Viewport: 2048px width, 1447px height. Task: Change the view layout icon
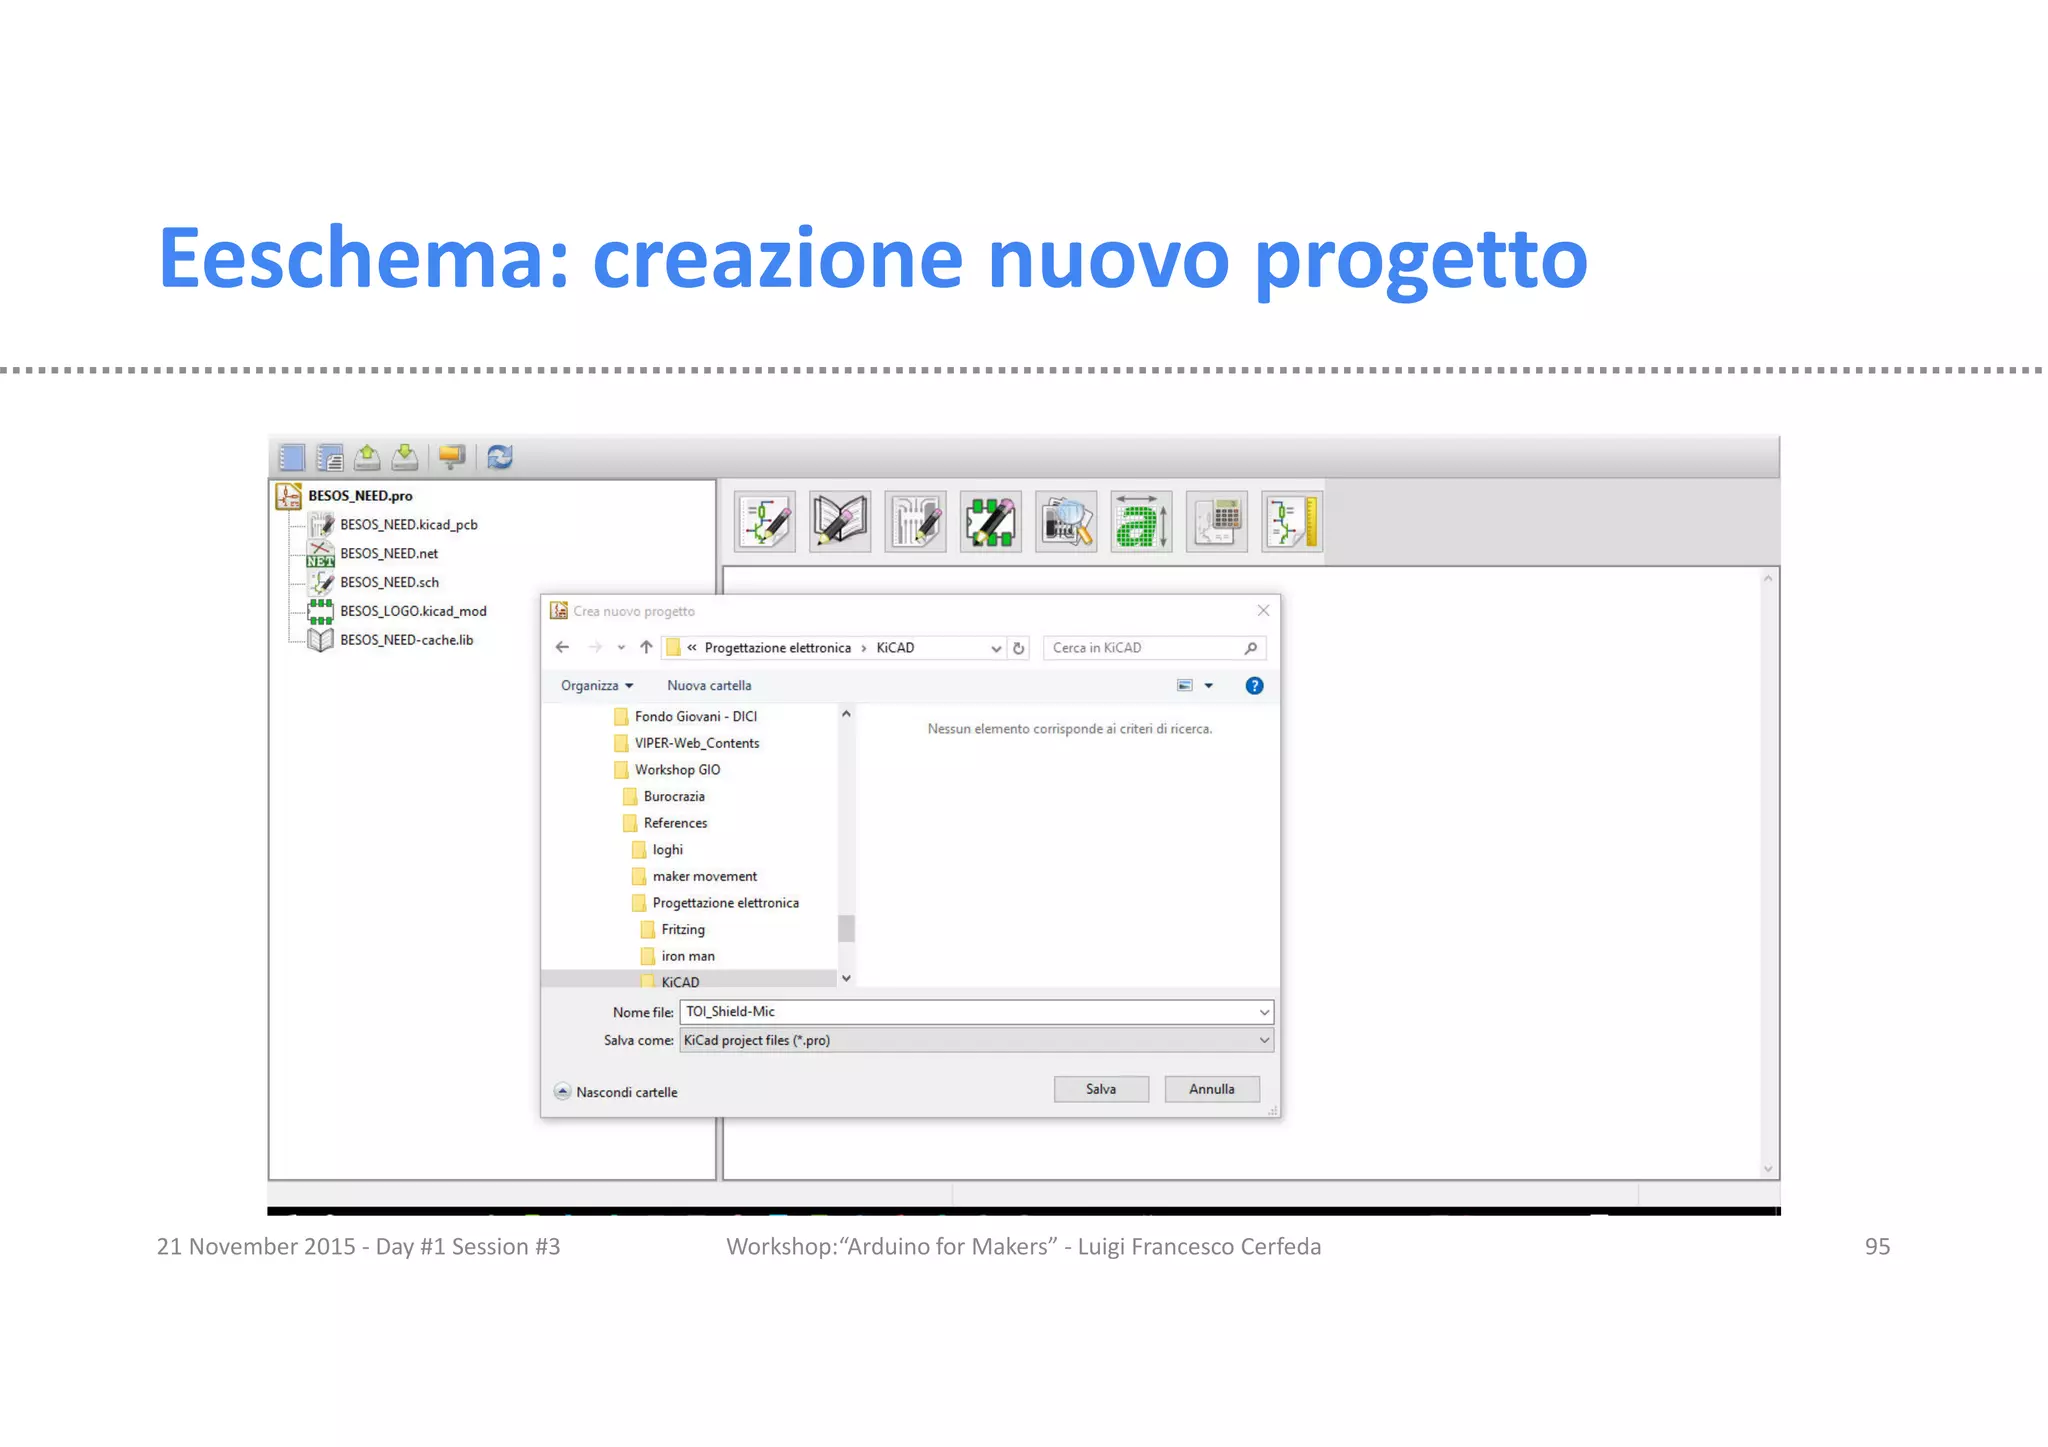tap(1185, 686)
